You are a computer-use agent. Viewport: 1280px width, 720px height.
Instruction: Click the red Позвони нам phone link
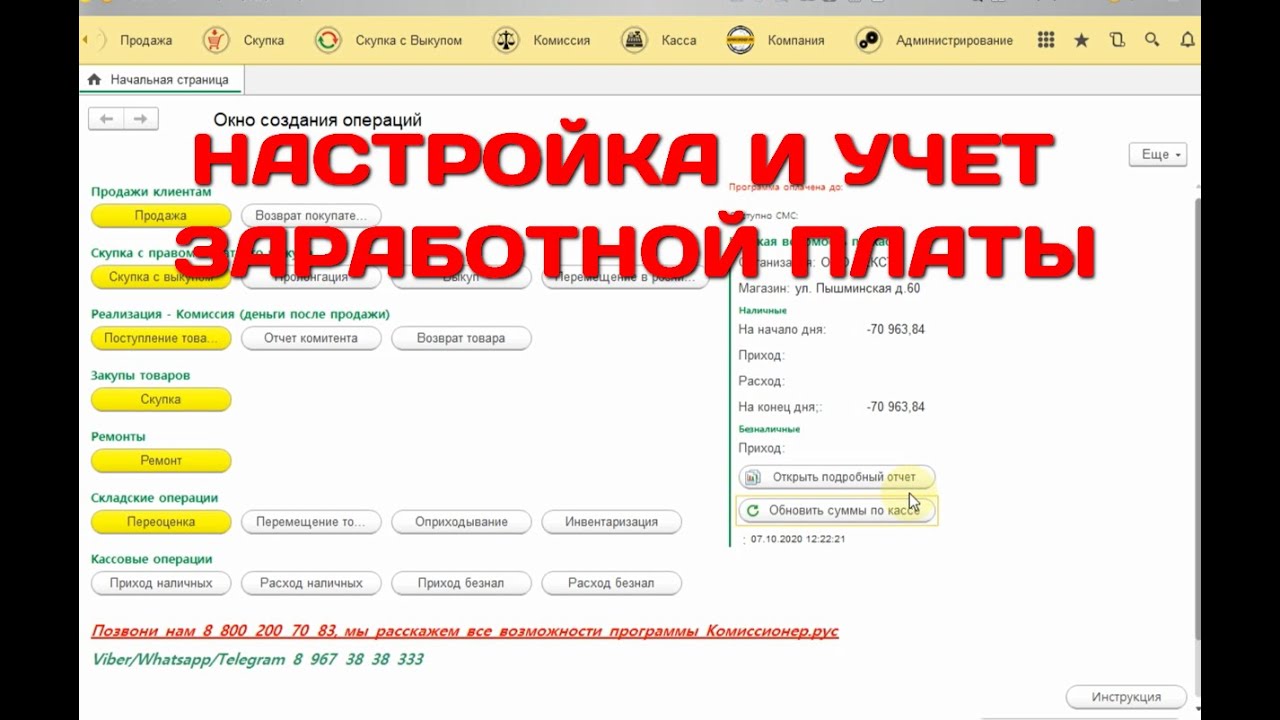[464, 631]
